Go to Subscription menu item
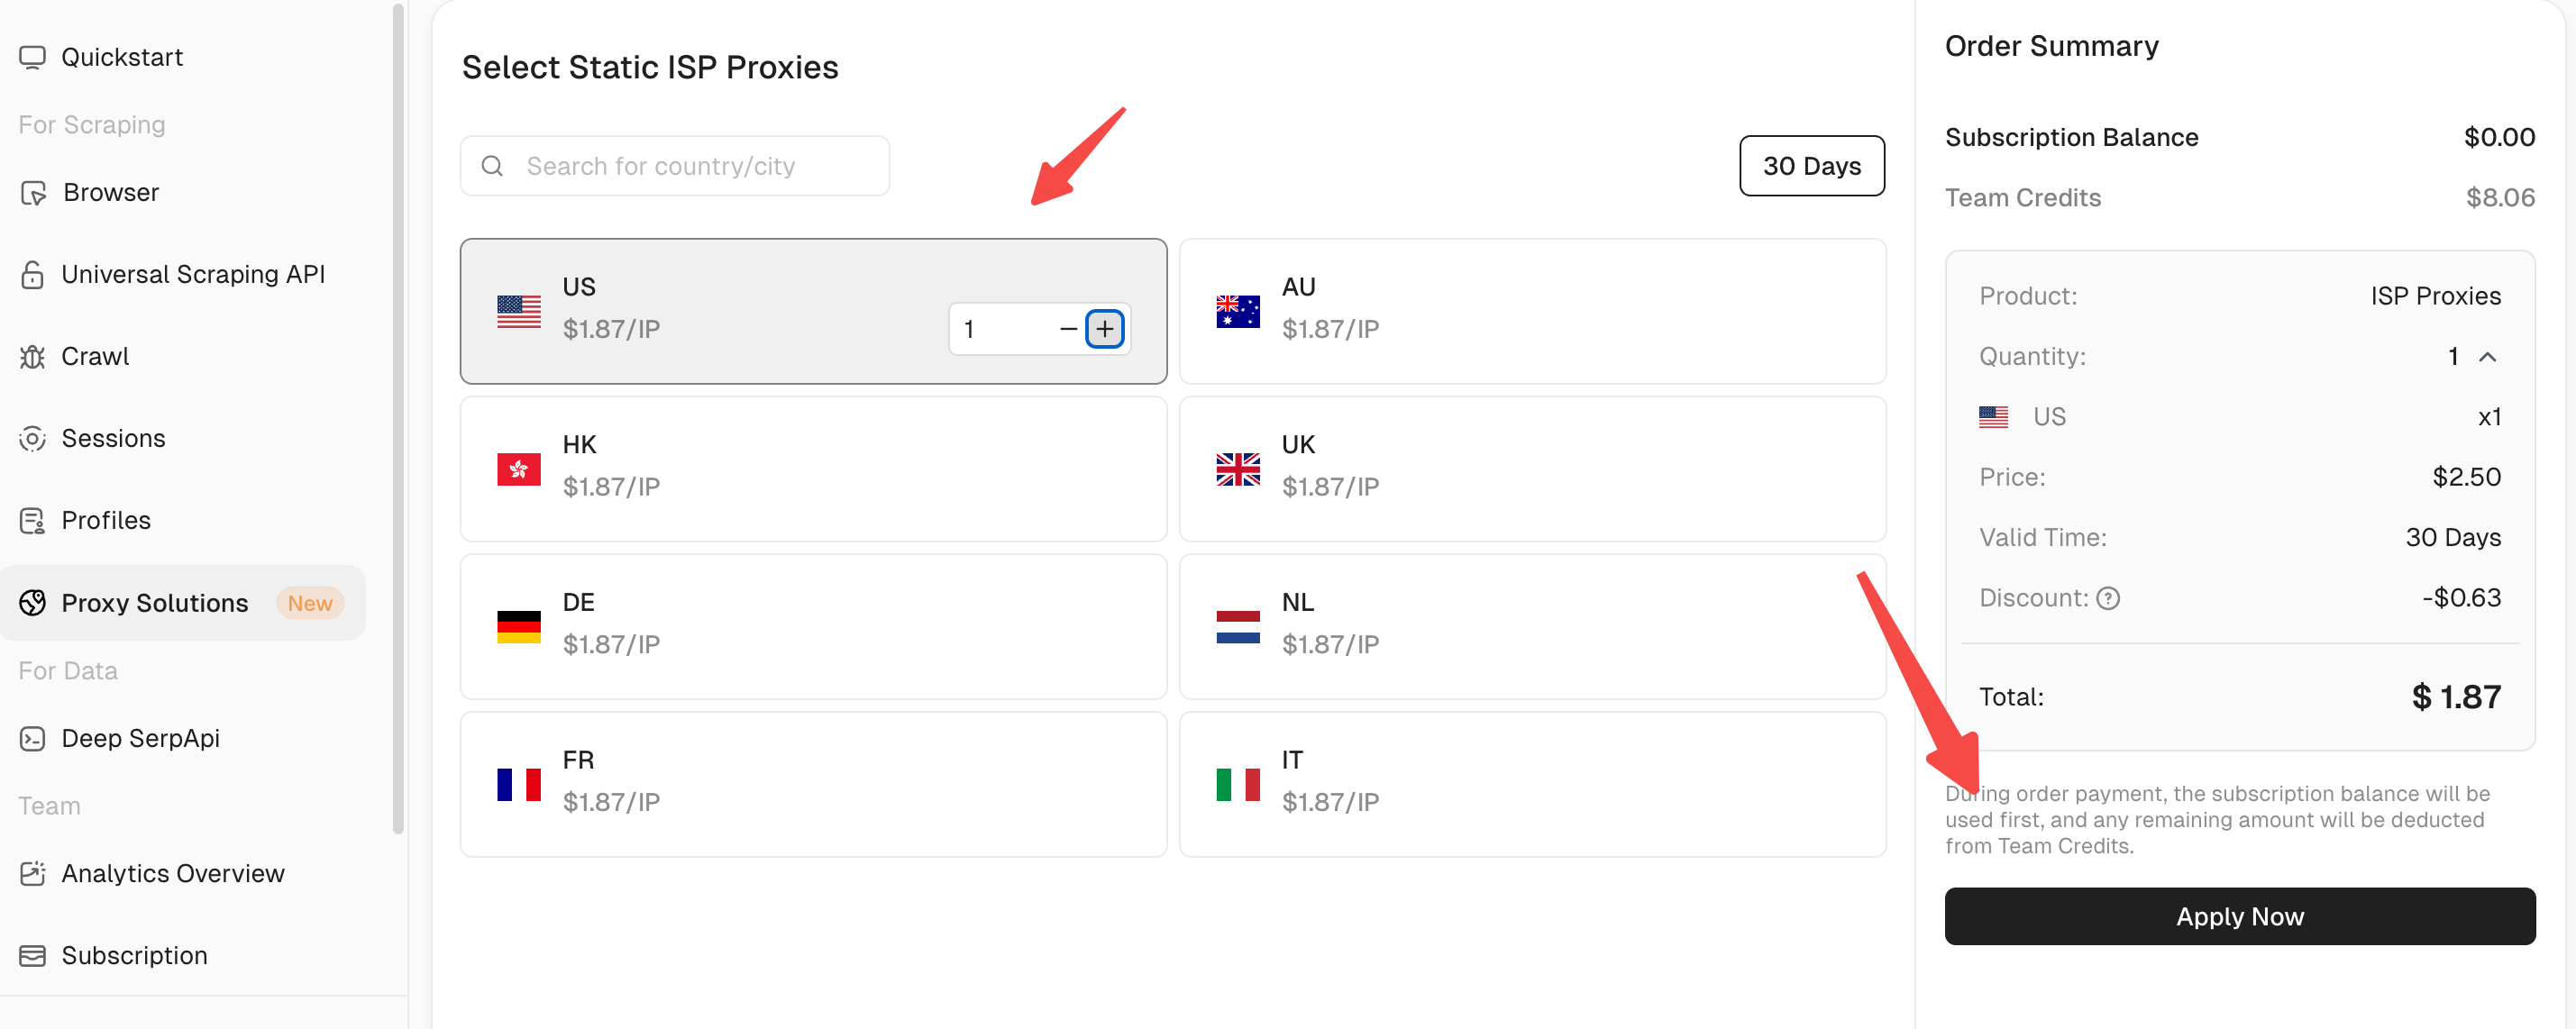 click(134, 956)
